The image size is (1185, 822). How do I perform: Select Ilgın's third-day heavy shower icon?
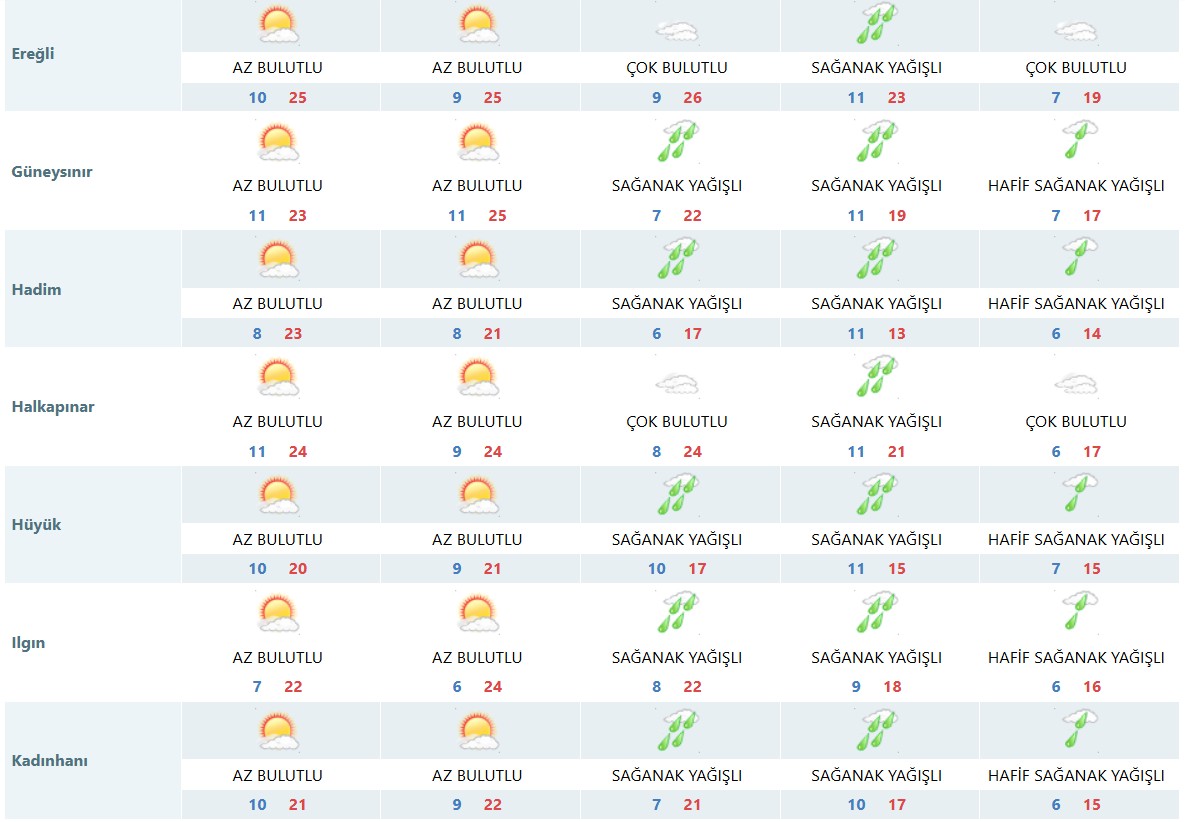[677, 613]
